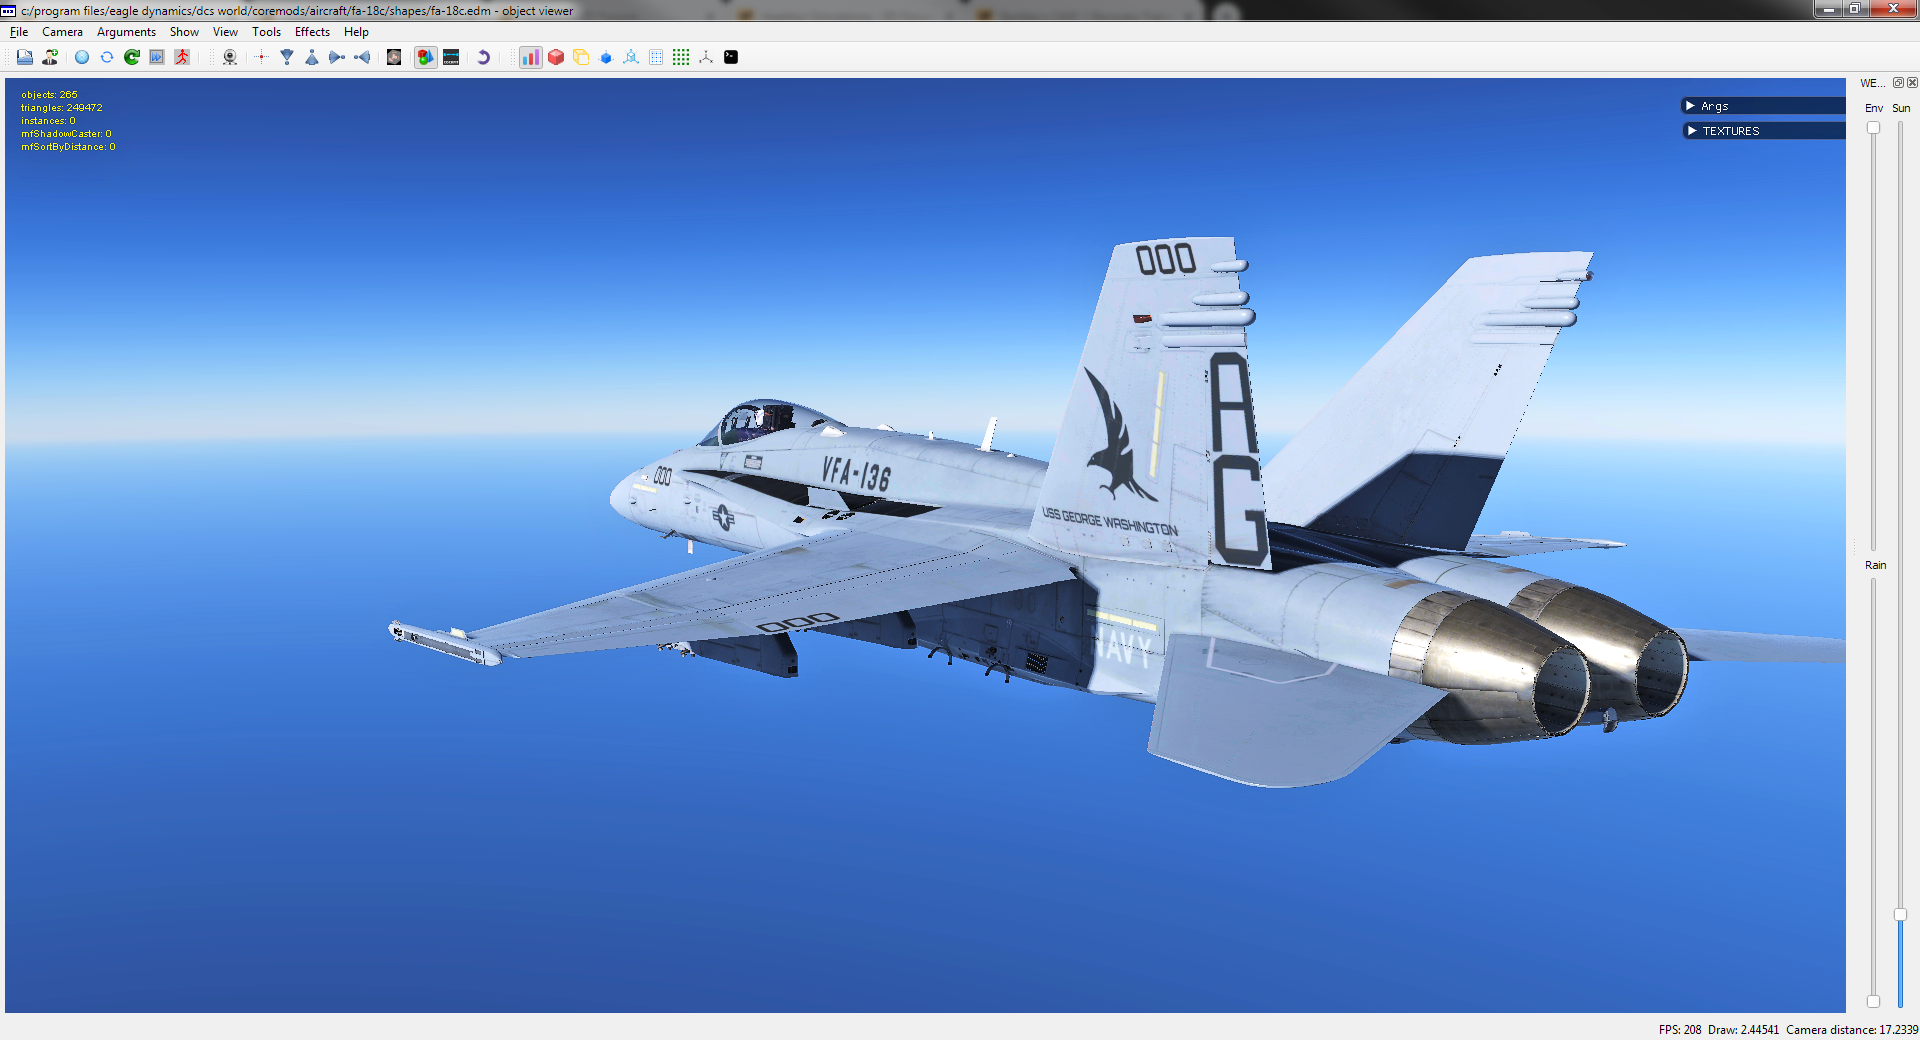This screenshot has width=1920, height=1040.
Task: Open the Help menu
Action: click(x=356, y=32)
